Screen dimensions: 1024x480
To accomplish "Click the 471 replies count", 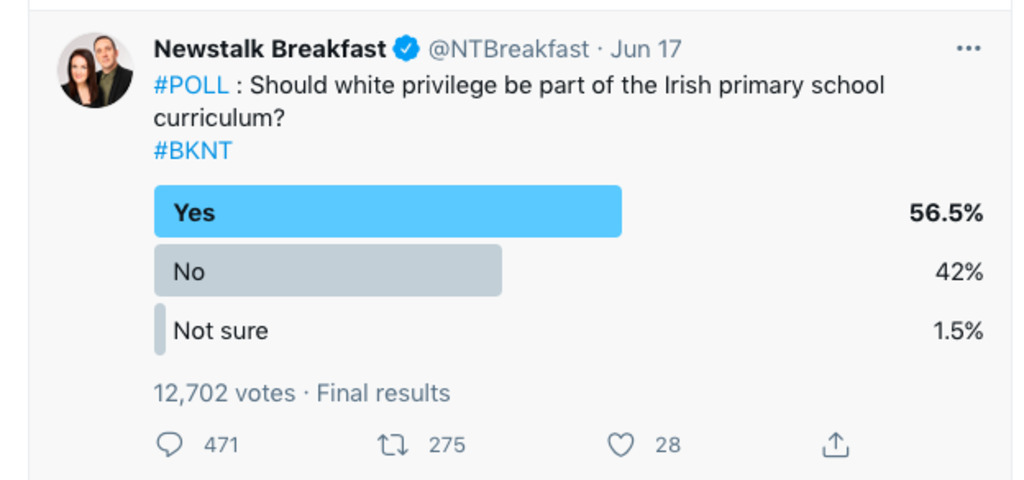I will (x=221, y=445).
